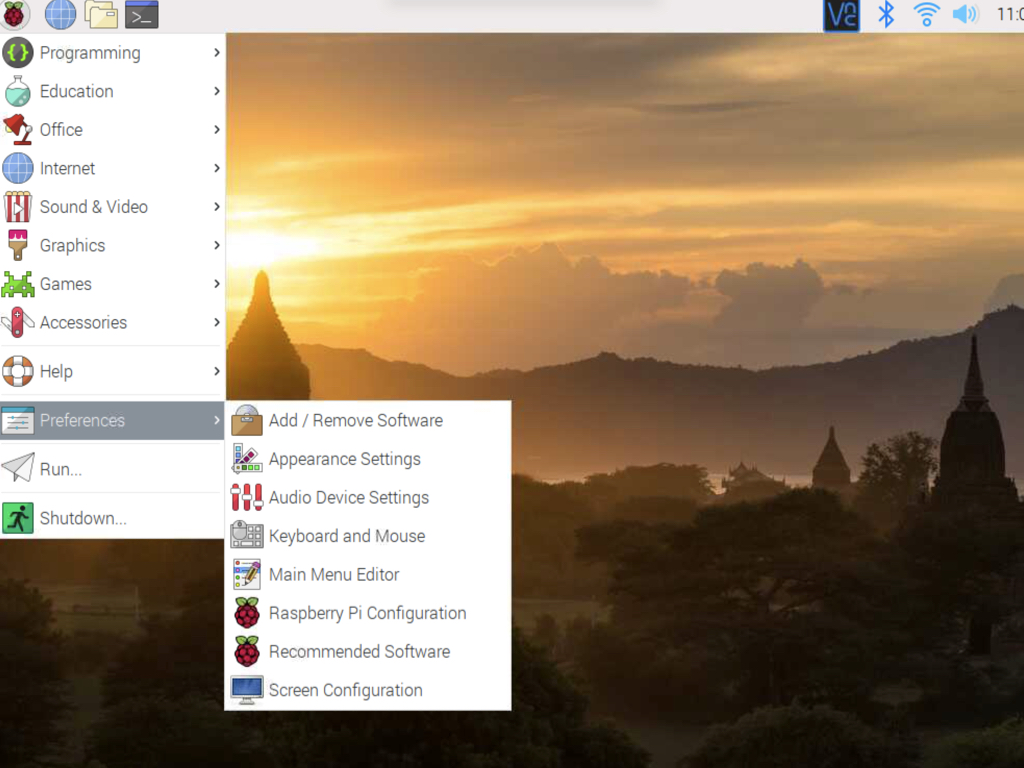
Task: Expand the Accessories submenu
Action: click(x=216, y=323)
